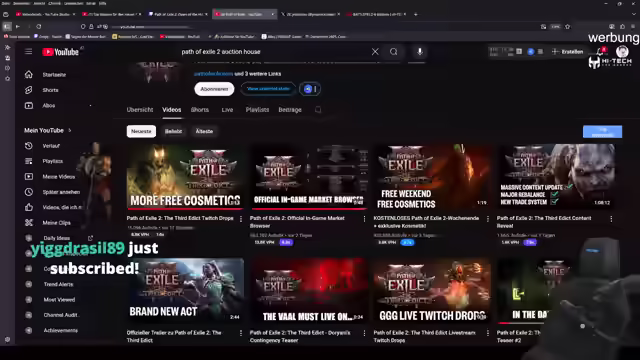Viewport: 640px width, 360px height.
Task: Start voice search with microphone icon
Action: [420, 52]
